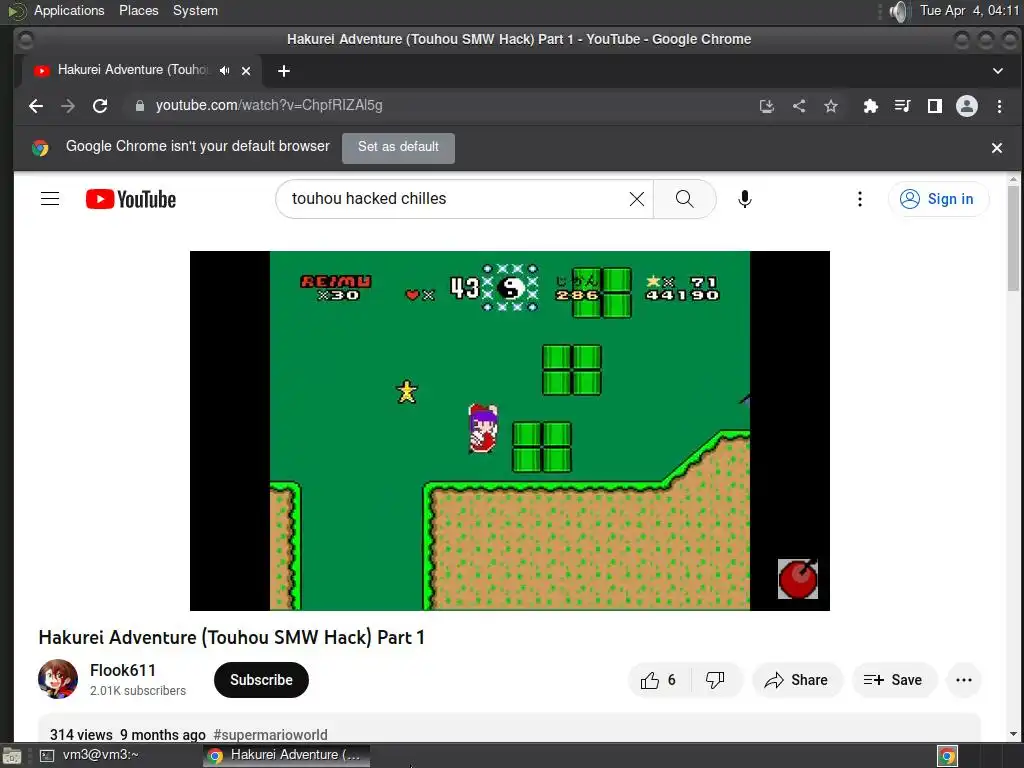
Task: Dismiss the default browser notification bar
Action: click(997, 148)
